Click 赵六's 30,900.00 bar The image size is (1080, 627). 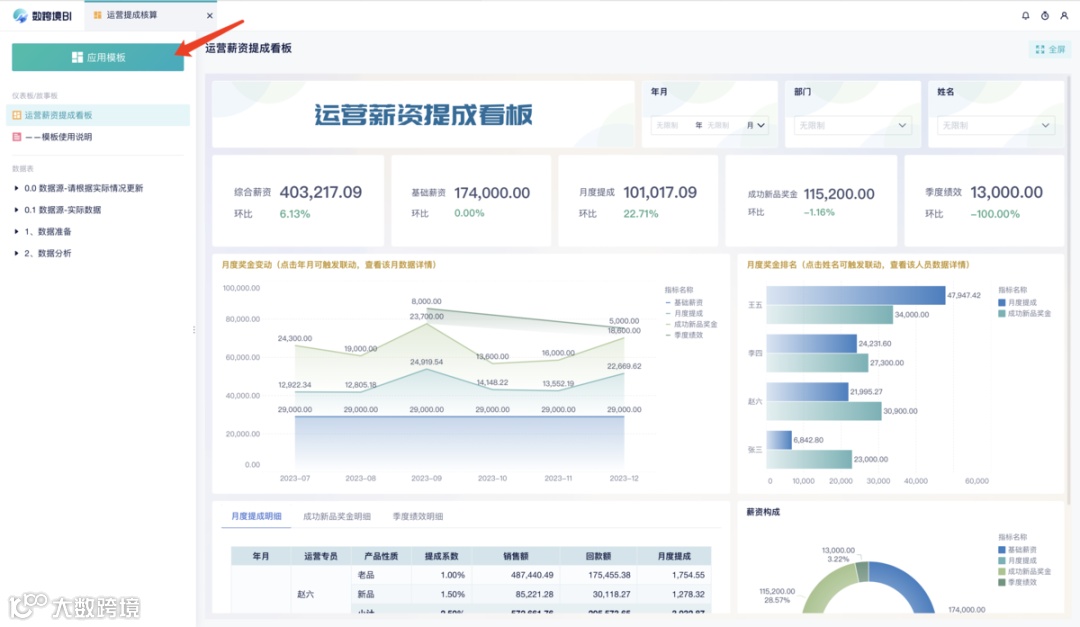[824, 411]
